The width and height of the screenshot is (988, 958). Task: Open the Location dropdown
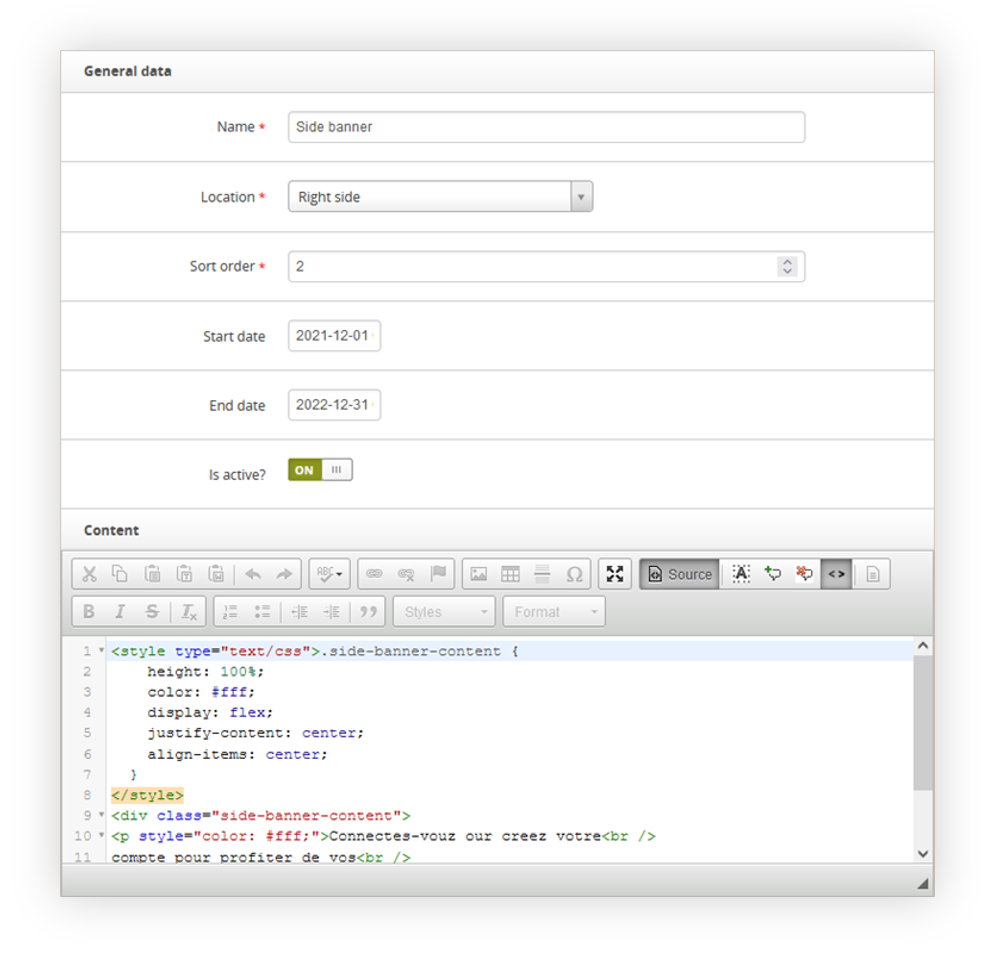pos(440,197)
